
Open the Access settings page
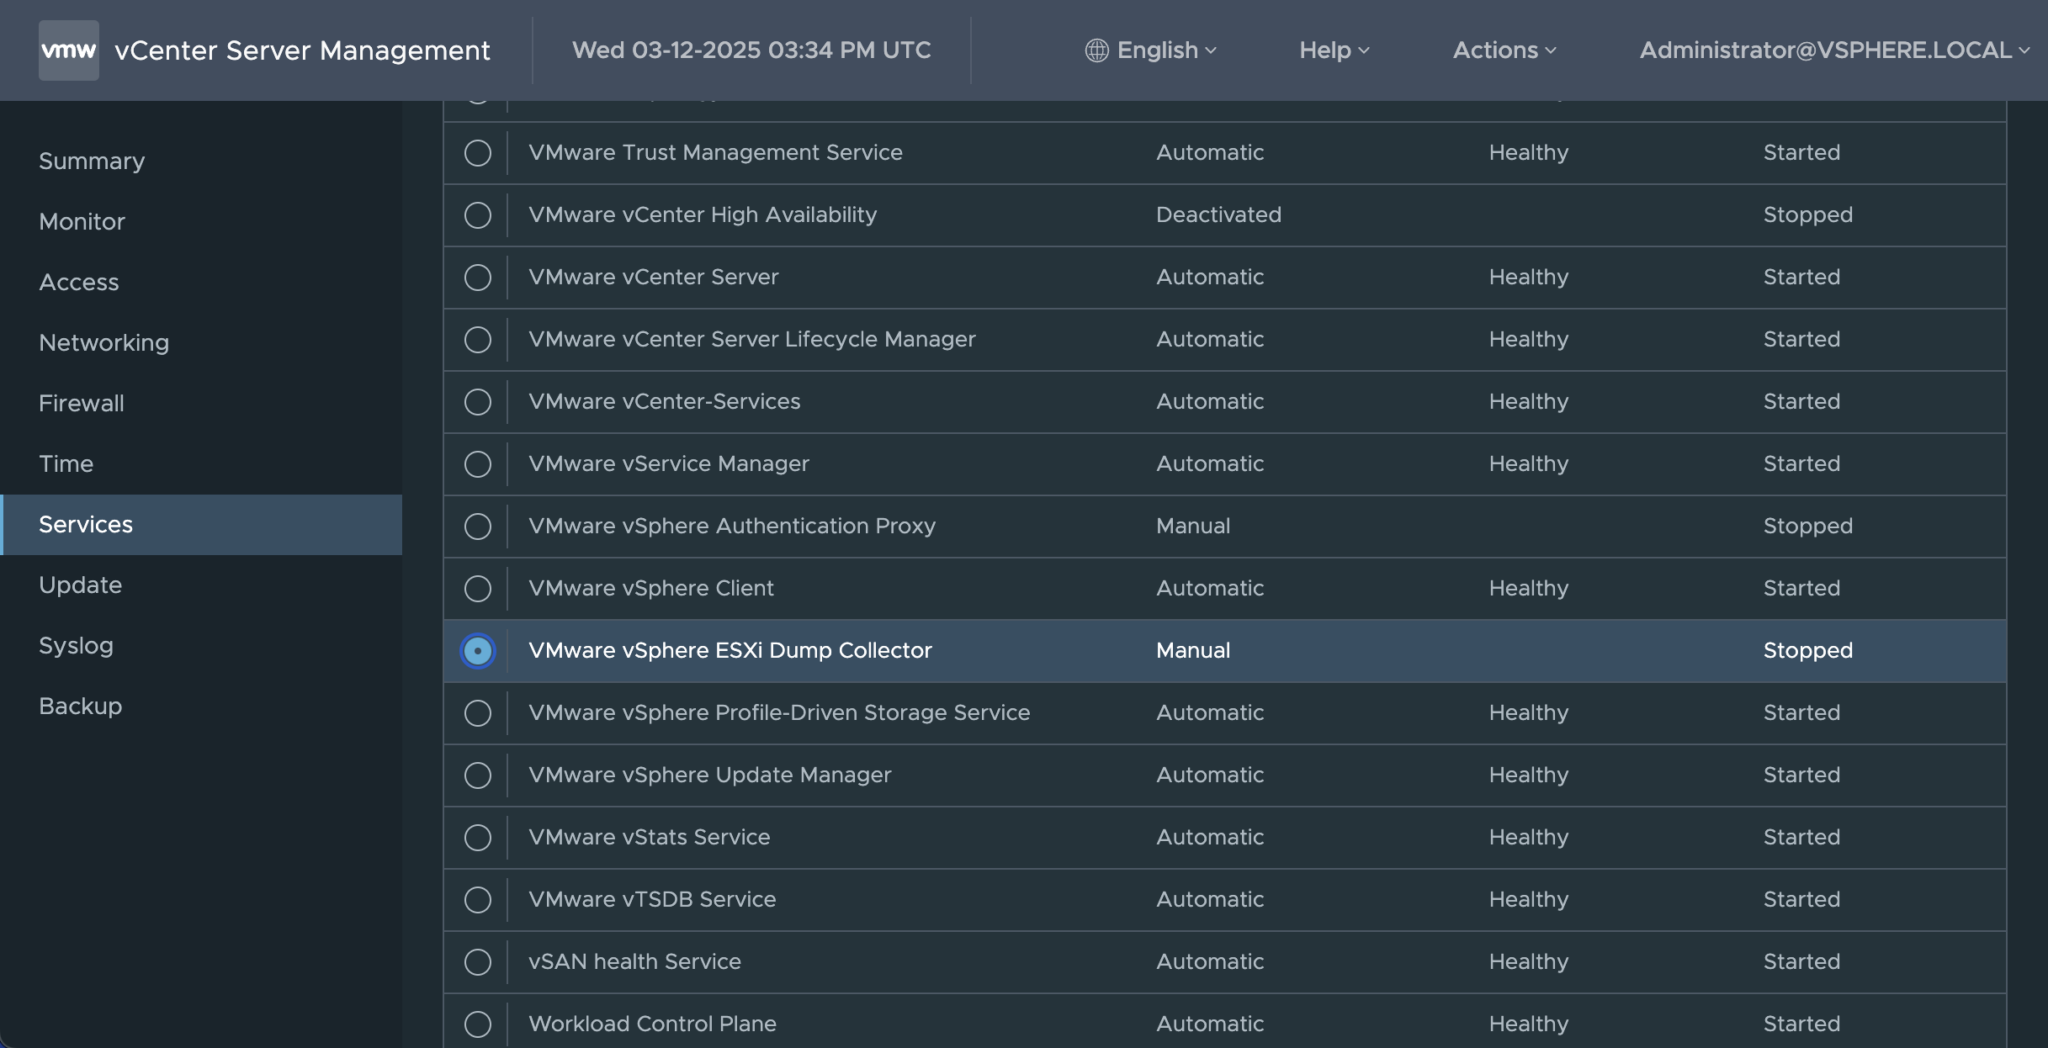pyautogui.click(x=79, y=282)
